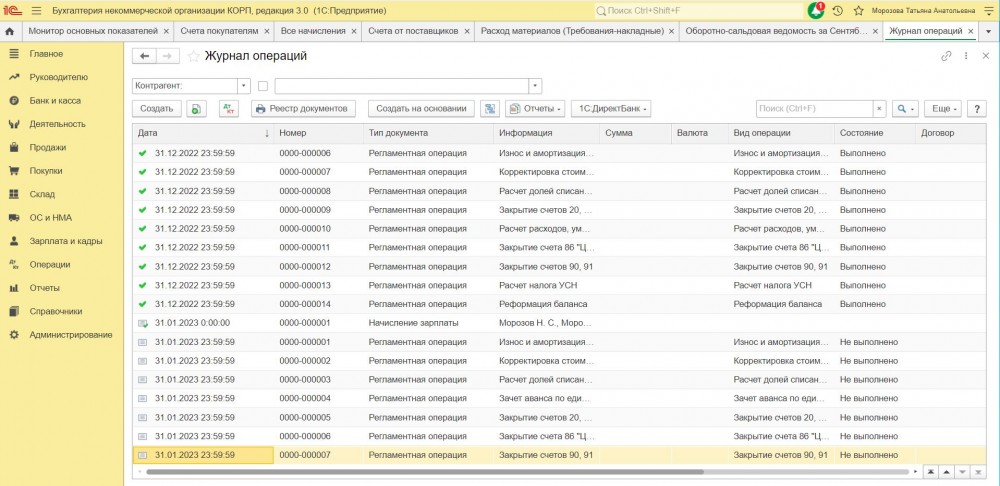Click the Поиск (Ctrl+F) list search field

(814, 108)
